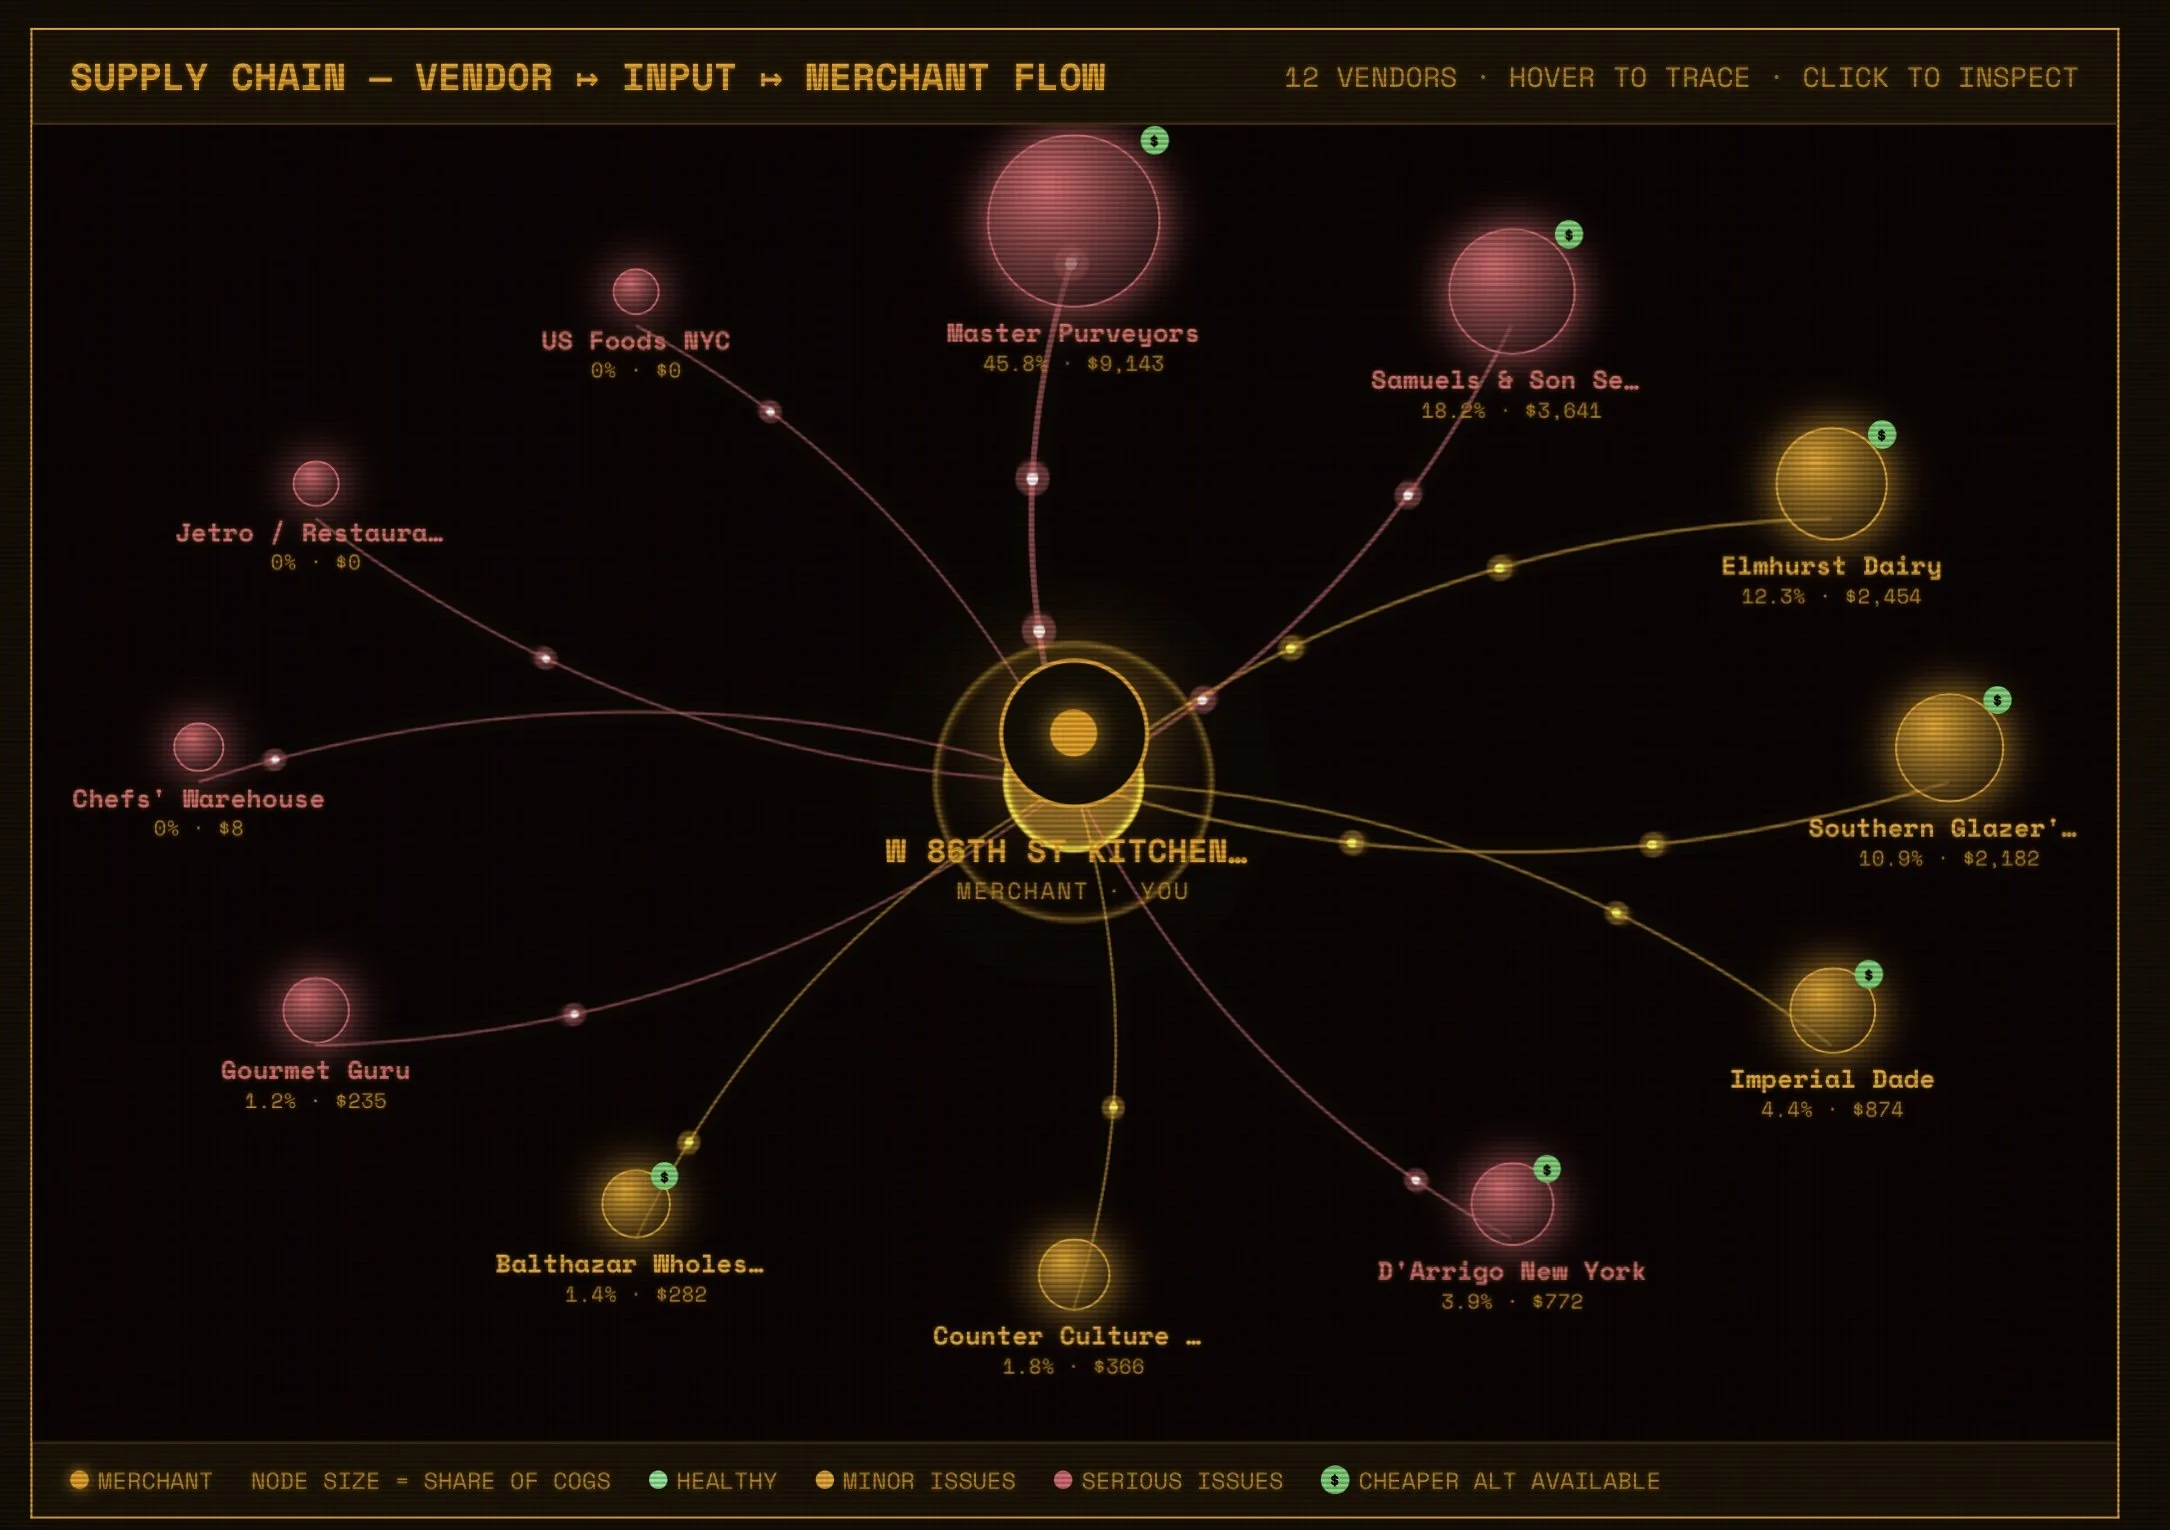Click cheaper-alt badge on Balthazar Wholesale
Screen dimensions: 2170x1530
pos(664,1176)
